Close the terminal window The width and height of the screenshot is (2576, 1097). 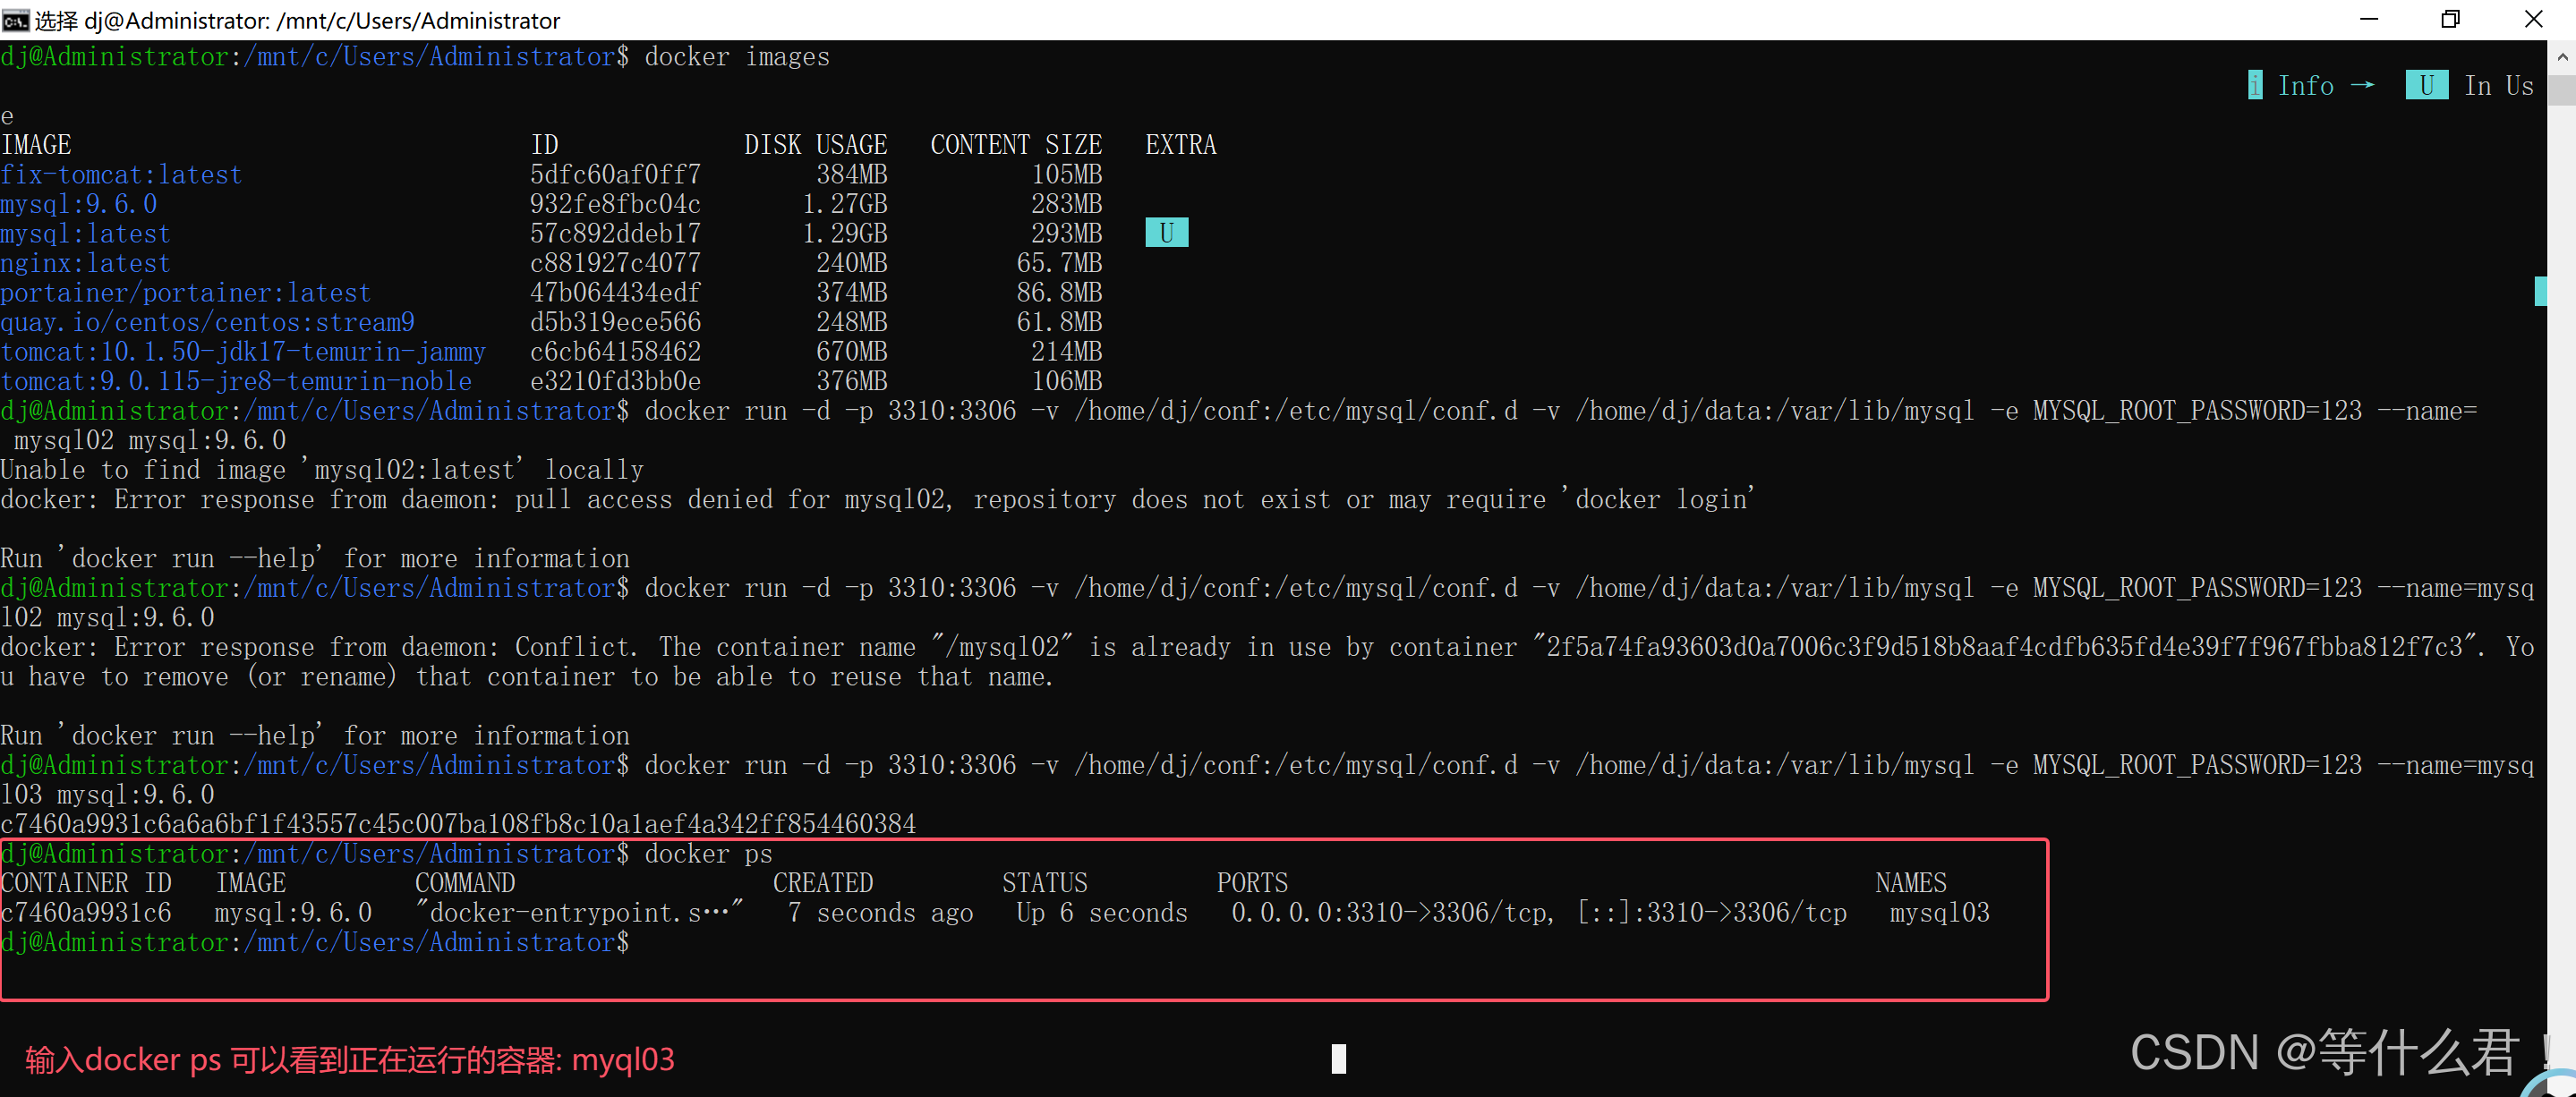(2533, 20)
